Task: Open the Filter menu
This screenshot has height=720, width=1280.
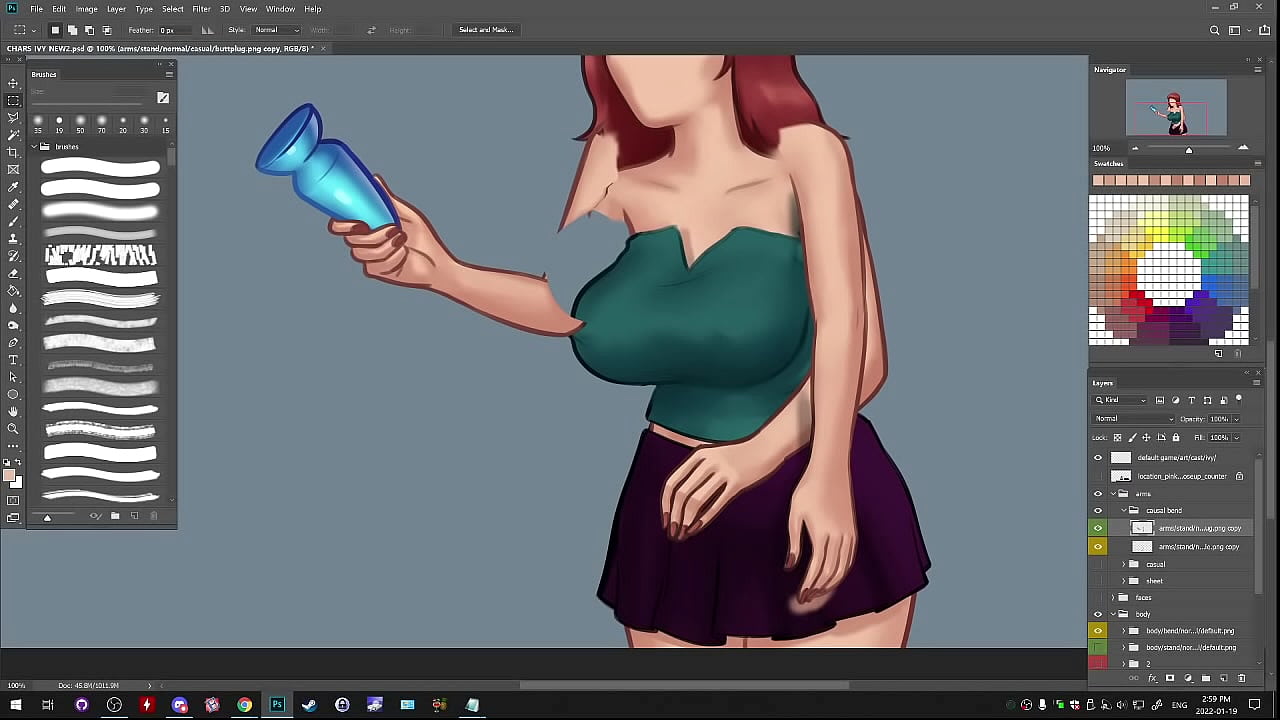Action: 201,9
